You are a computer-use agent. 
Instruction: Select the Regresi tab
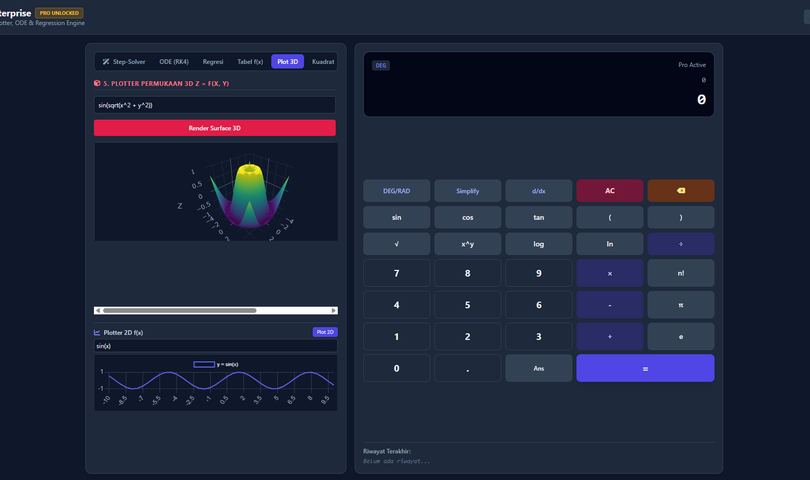213,61
